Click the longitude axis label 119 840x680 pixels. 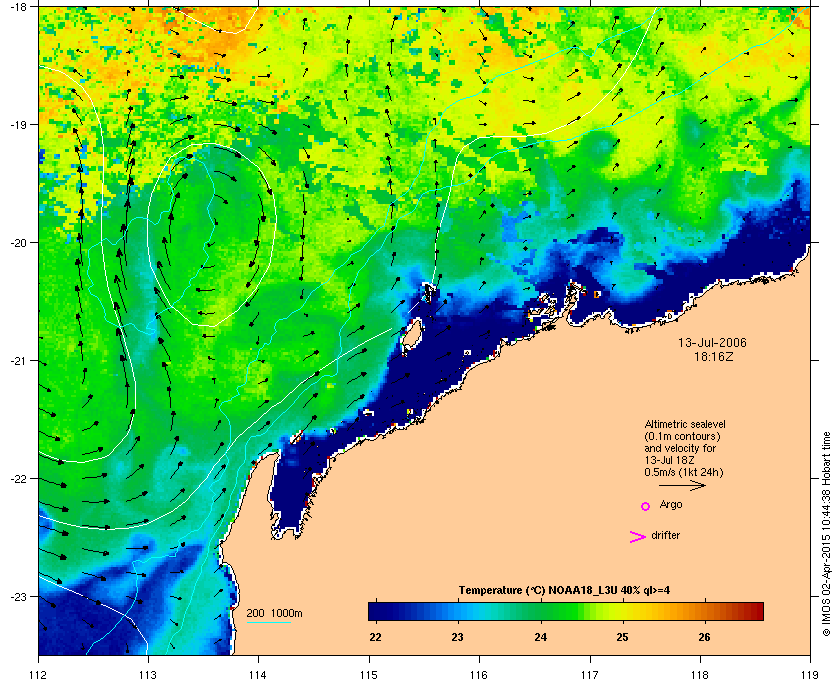810,674
